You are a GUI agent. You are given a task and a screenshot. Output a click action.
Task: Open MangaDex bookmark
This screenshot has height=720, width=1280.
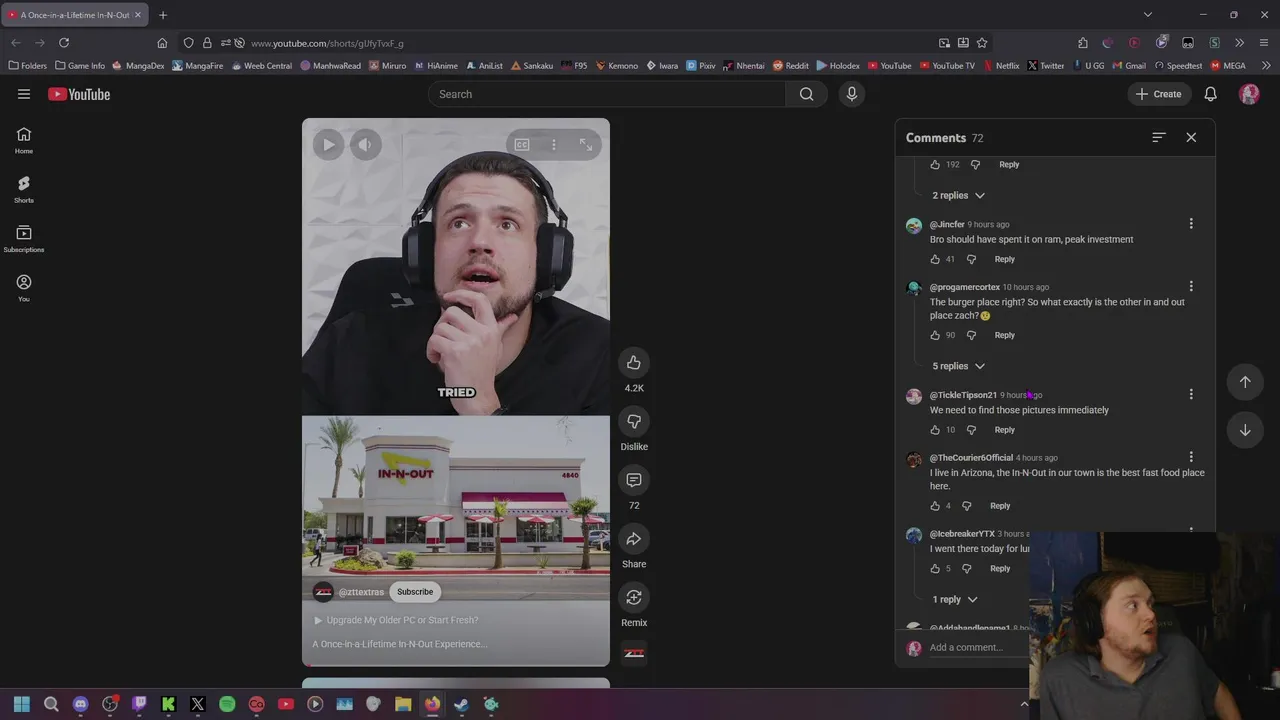point(138,66)
